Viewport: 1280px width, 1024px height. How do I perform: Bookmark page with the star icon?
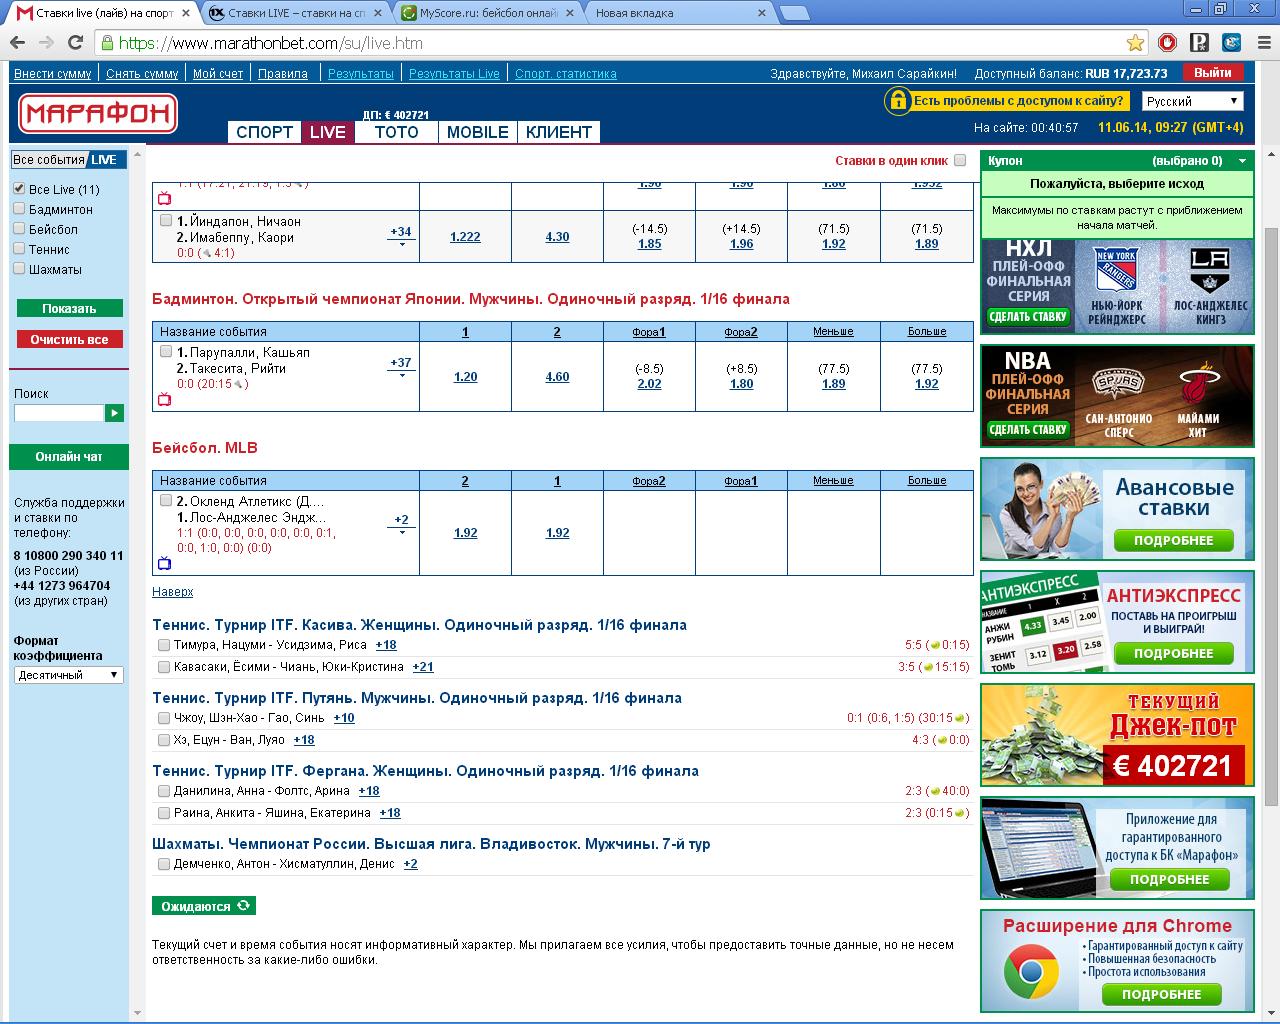click(1135, 43)
